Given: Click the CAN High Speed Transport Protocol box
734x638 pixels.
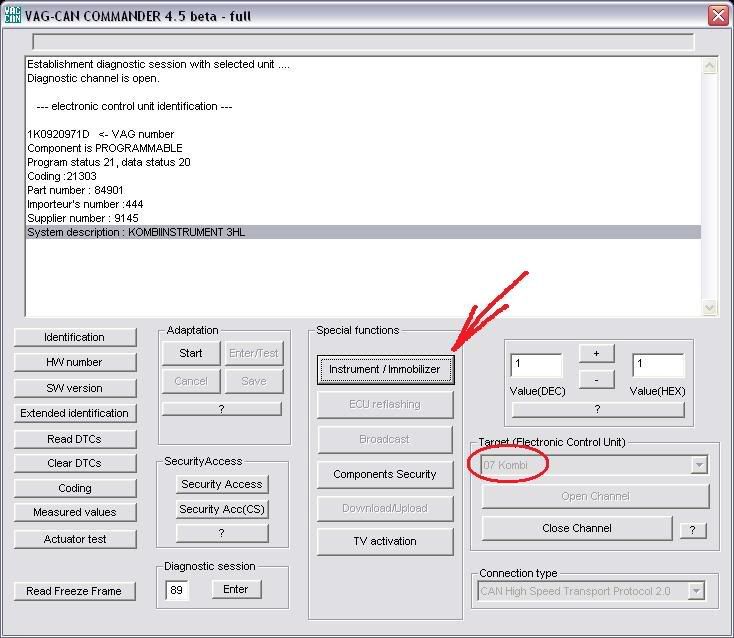Looking at the screenshot, I should [x=591, y=591].
